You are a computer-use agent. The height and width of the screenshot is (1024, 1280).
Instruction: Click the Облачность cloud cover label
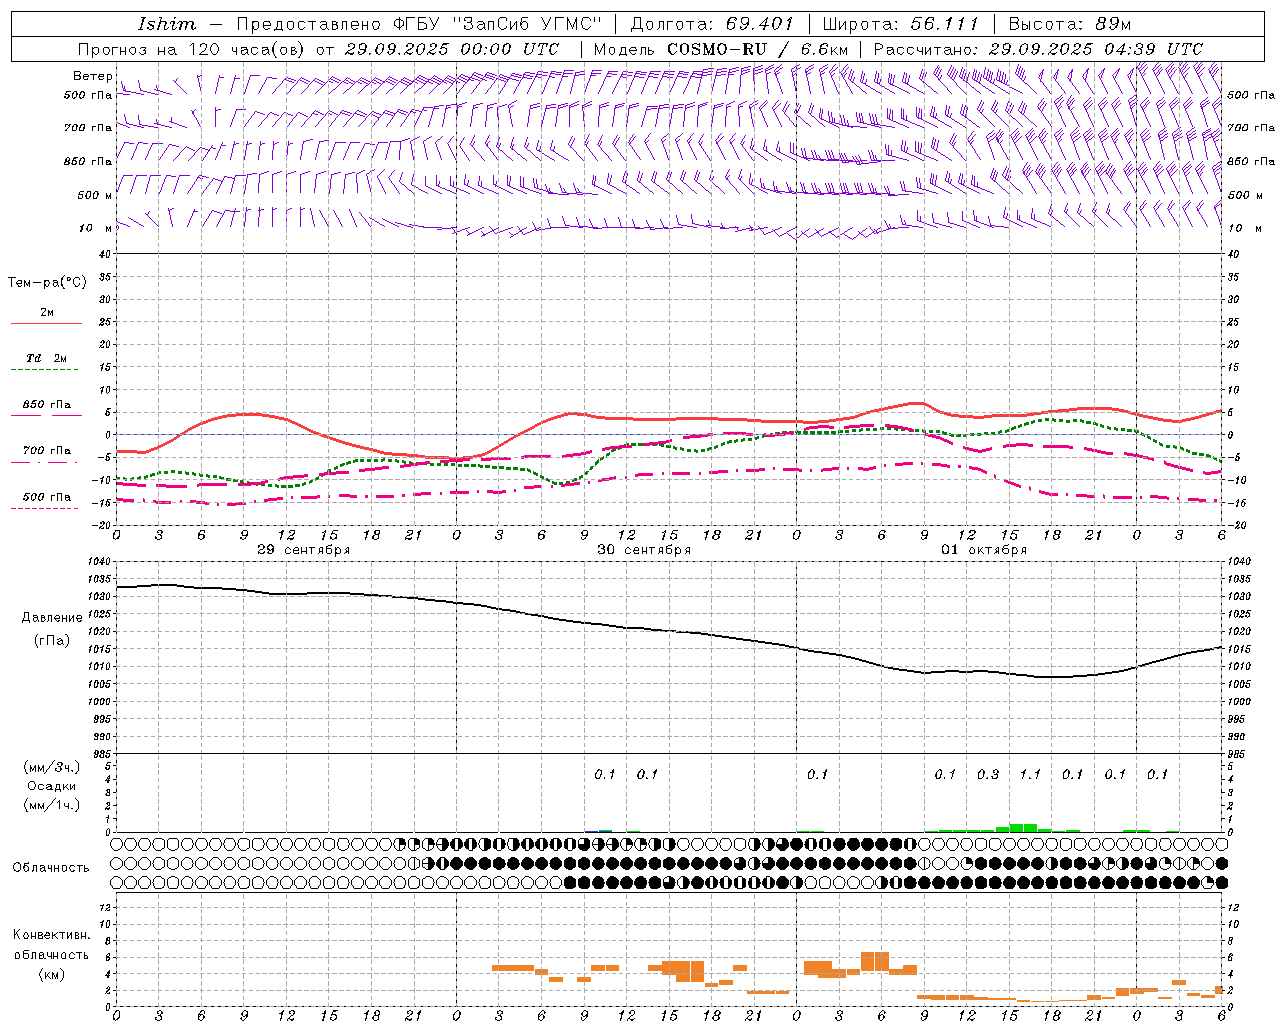tap(51, 868)
